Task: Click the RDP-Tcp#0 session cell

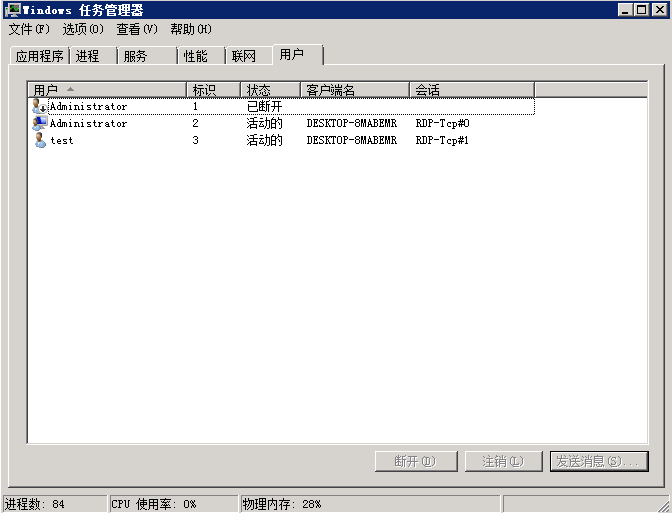Action: (442, 123)
